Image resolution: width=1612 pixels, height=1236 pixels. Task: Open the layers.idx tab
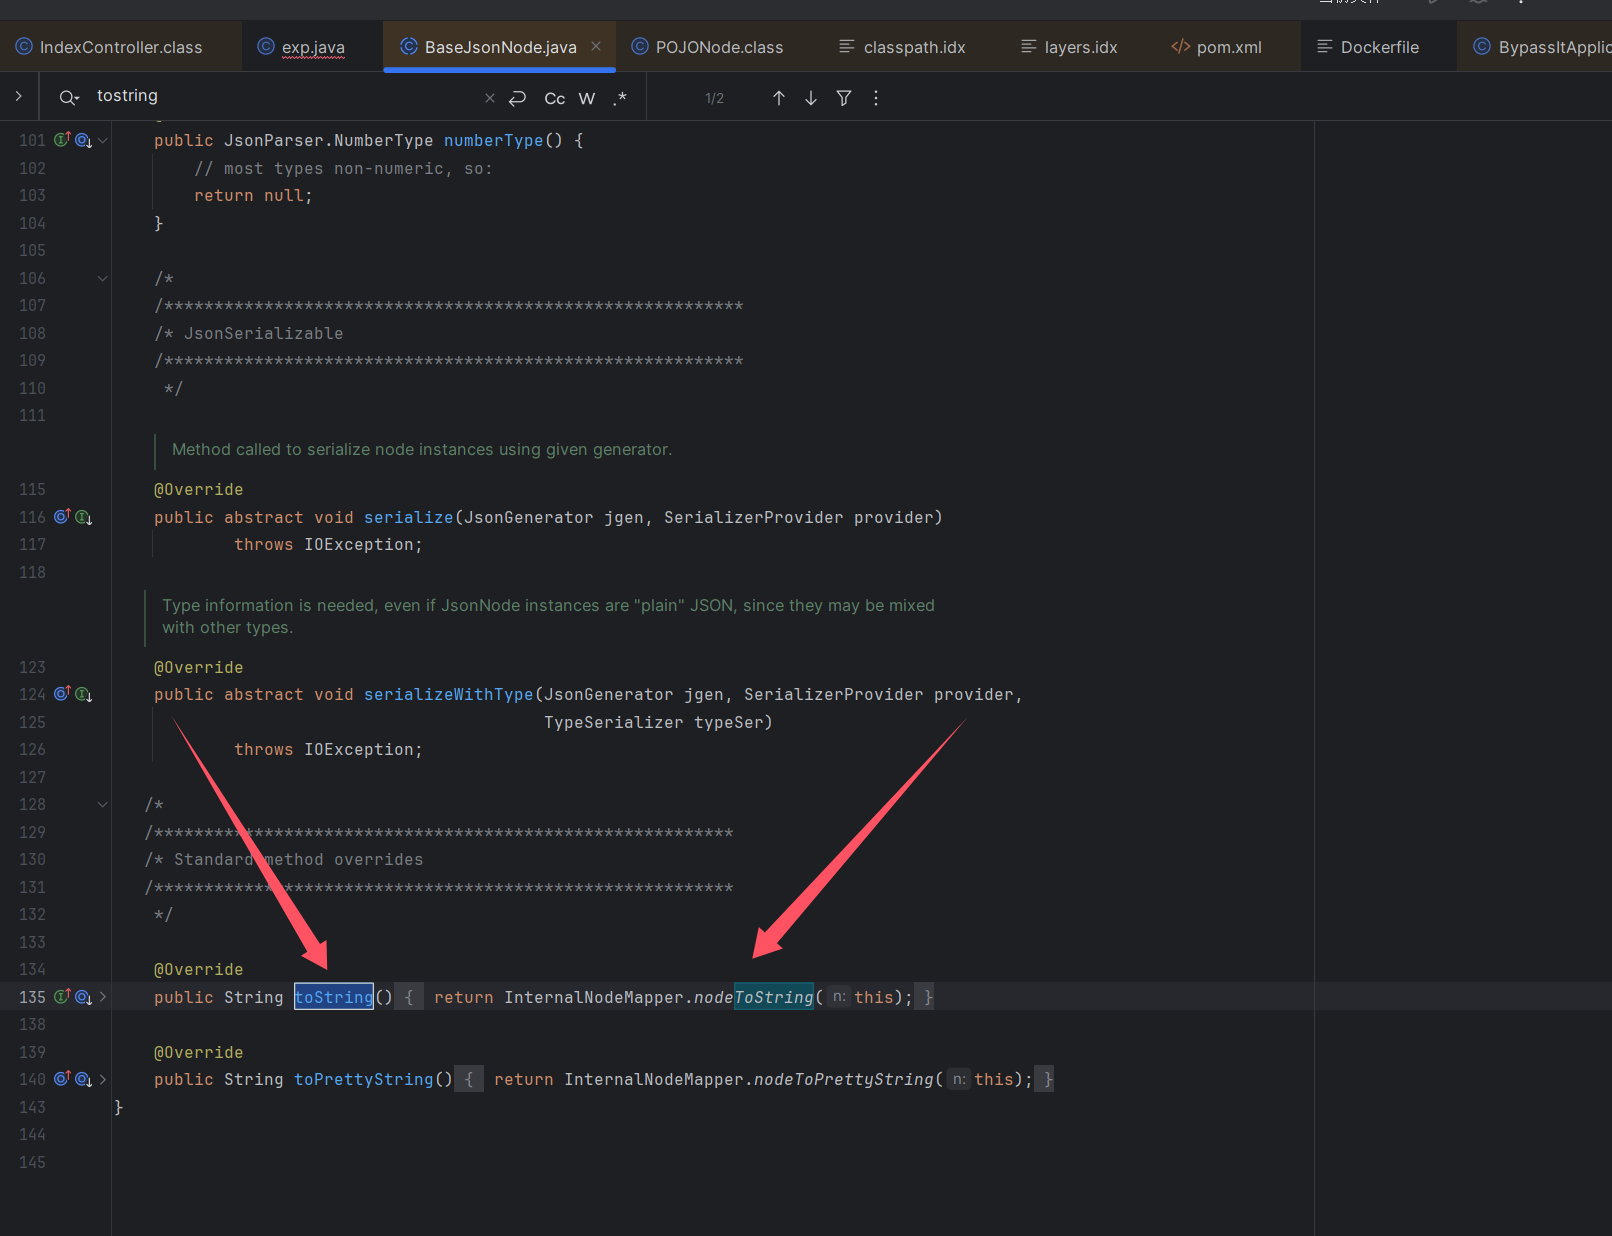[x=1069, y=47]
